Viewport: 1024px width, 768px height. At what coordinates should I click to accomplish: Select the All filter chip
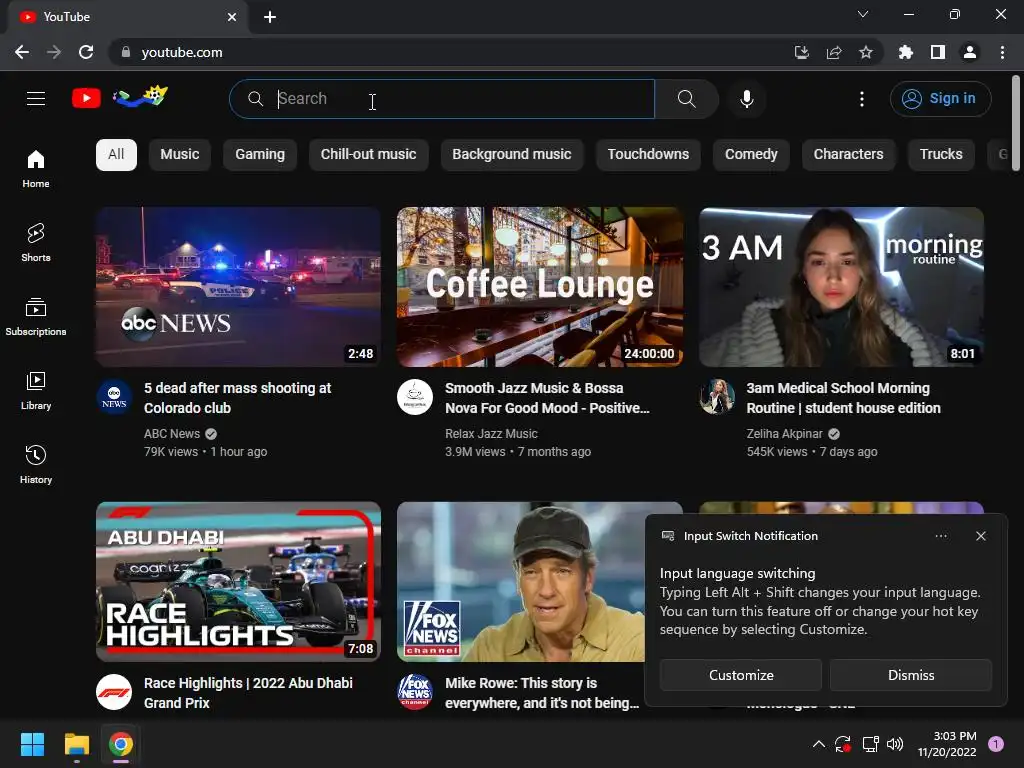116,155
